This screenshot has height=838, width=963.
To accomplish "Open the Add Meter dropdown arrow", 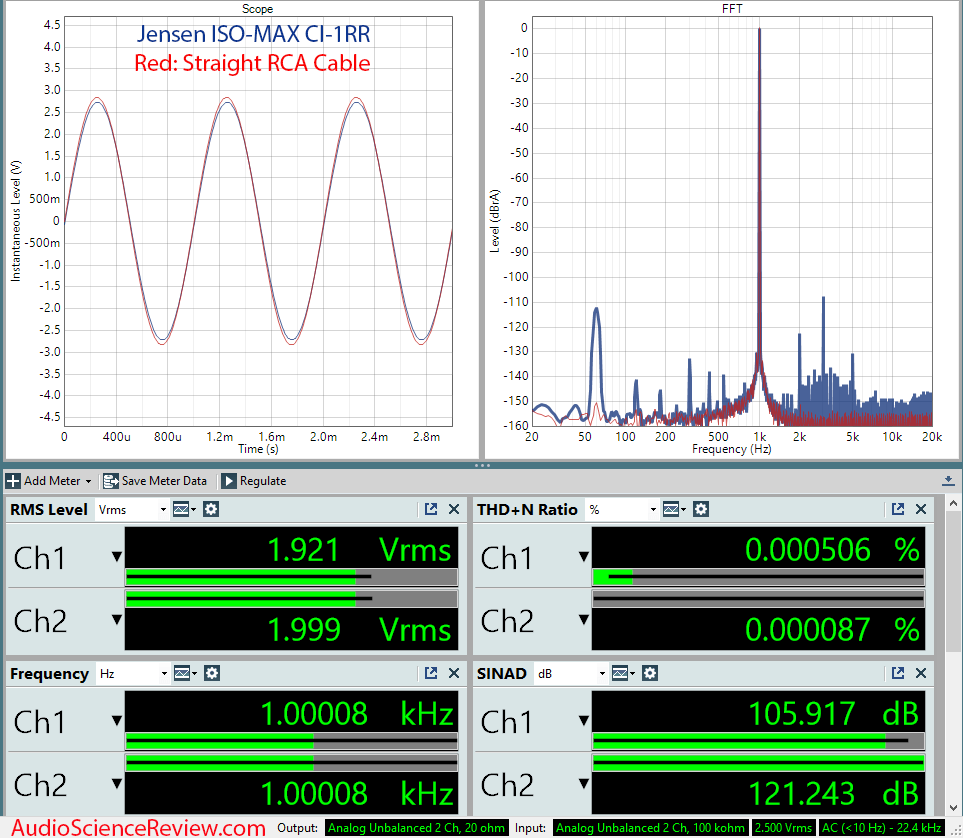I will 88,481.
